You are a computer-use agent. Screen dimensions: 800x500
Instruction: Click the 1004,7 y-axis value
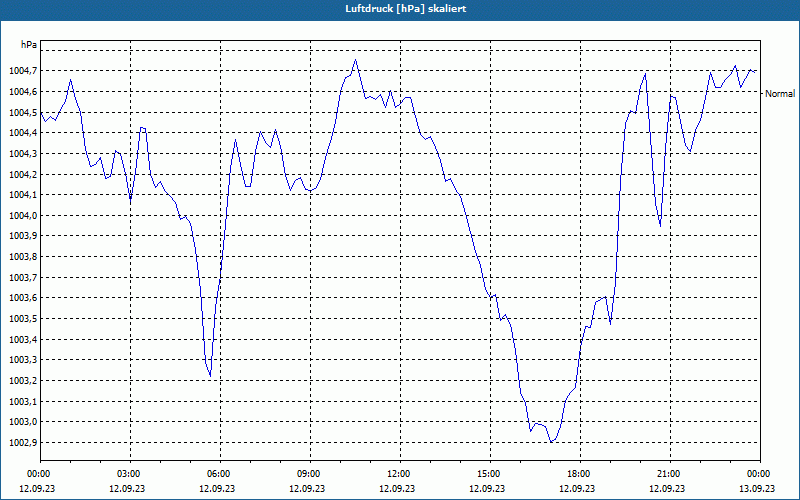(x=23, y=71)
